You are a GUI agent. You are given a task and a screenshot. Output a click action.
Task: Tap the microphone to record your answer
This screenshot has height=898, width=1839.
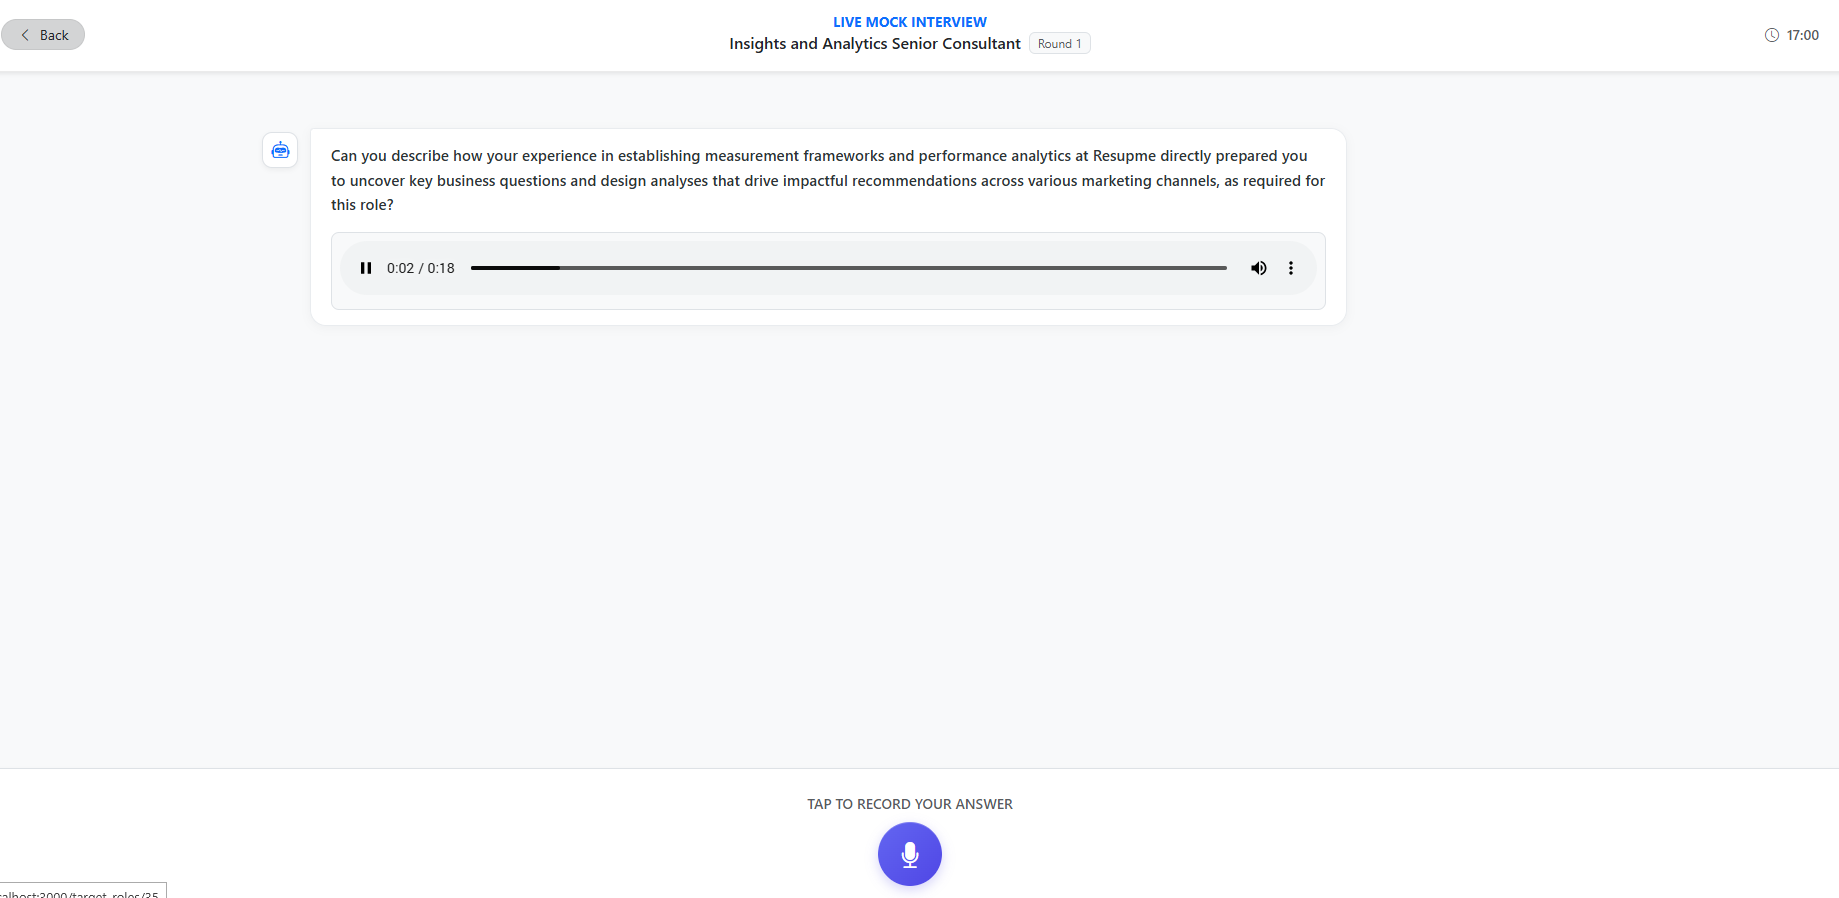910,854
